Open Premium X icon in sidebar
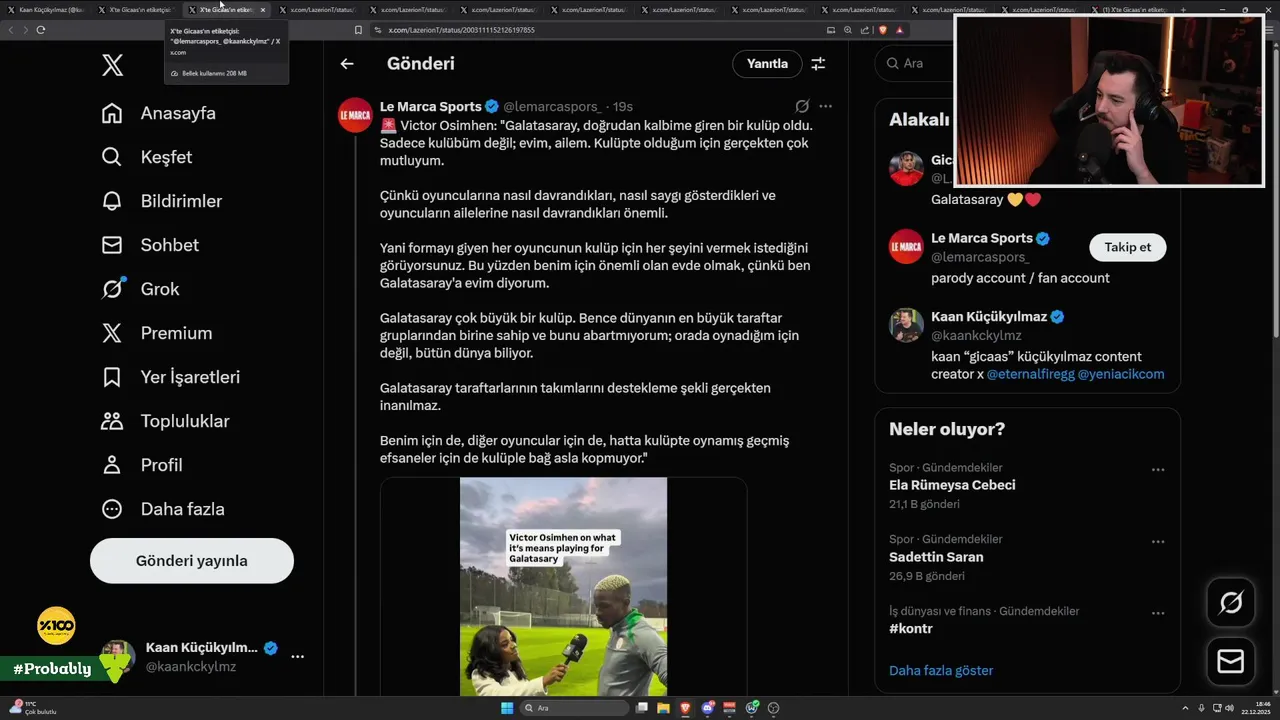This screenshot has height=720, width=1280. [112, 333]
